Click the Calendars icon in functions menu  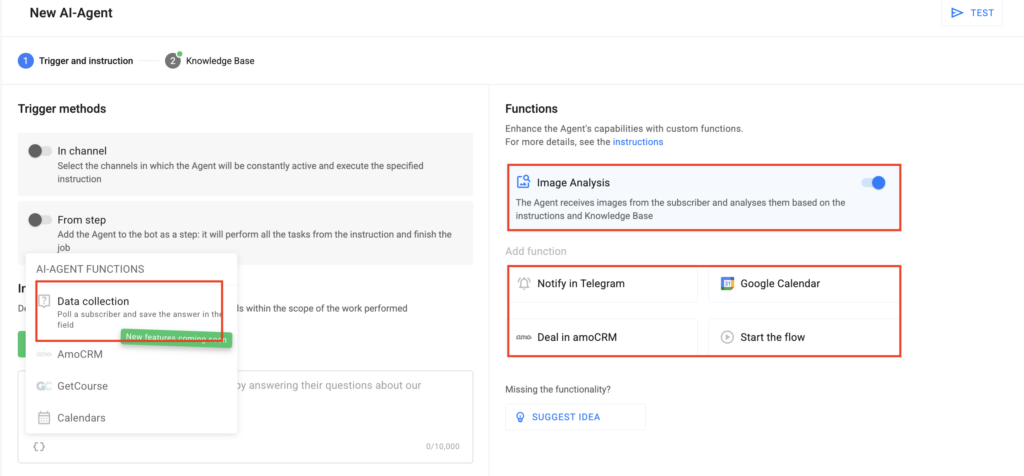[44, 418]
